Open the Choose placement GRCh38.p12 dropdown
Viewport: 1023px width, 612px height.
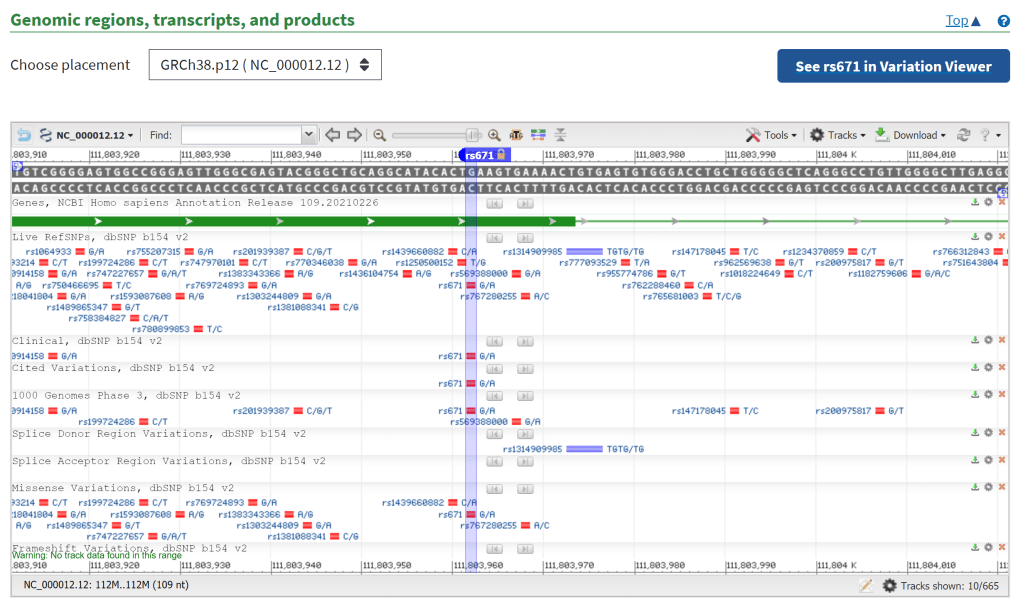(x=265, y=65)
